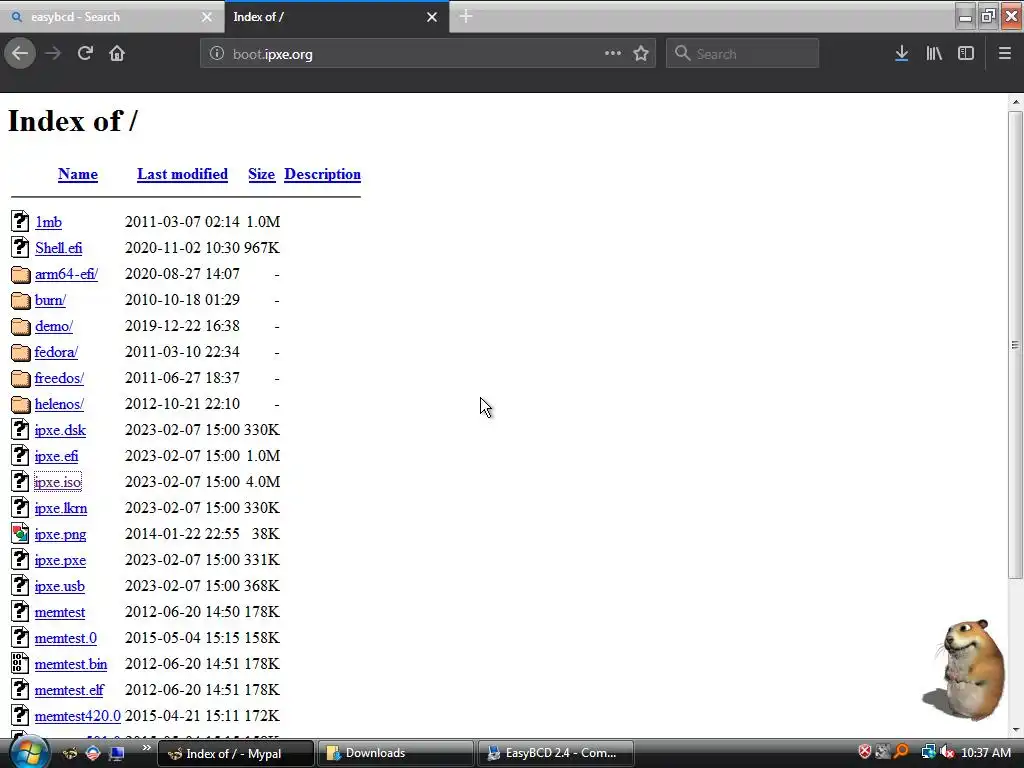
Task: Download the ipxe.efi file
Action: pyautogui.click(x=56, y=456)
